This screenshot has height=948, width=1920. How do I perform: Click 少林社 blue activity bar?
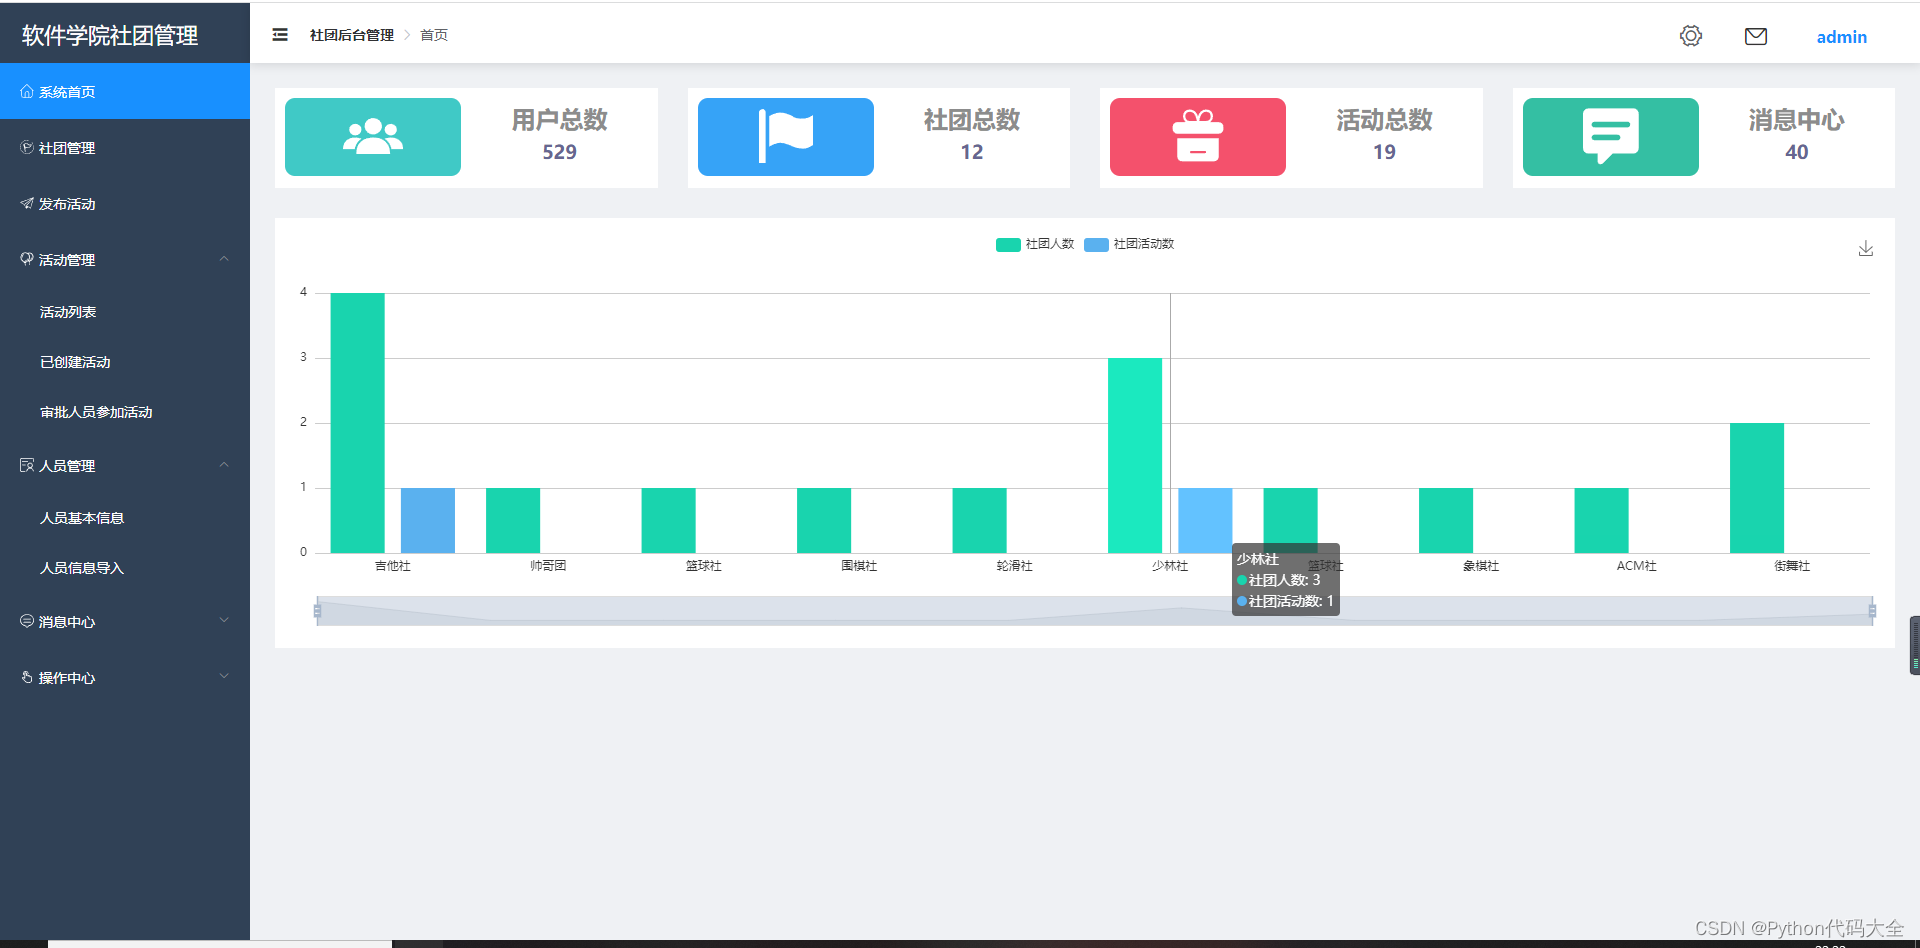1205,520
